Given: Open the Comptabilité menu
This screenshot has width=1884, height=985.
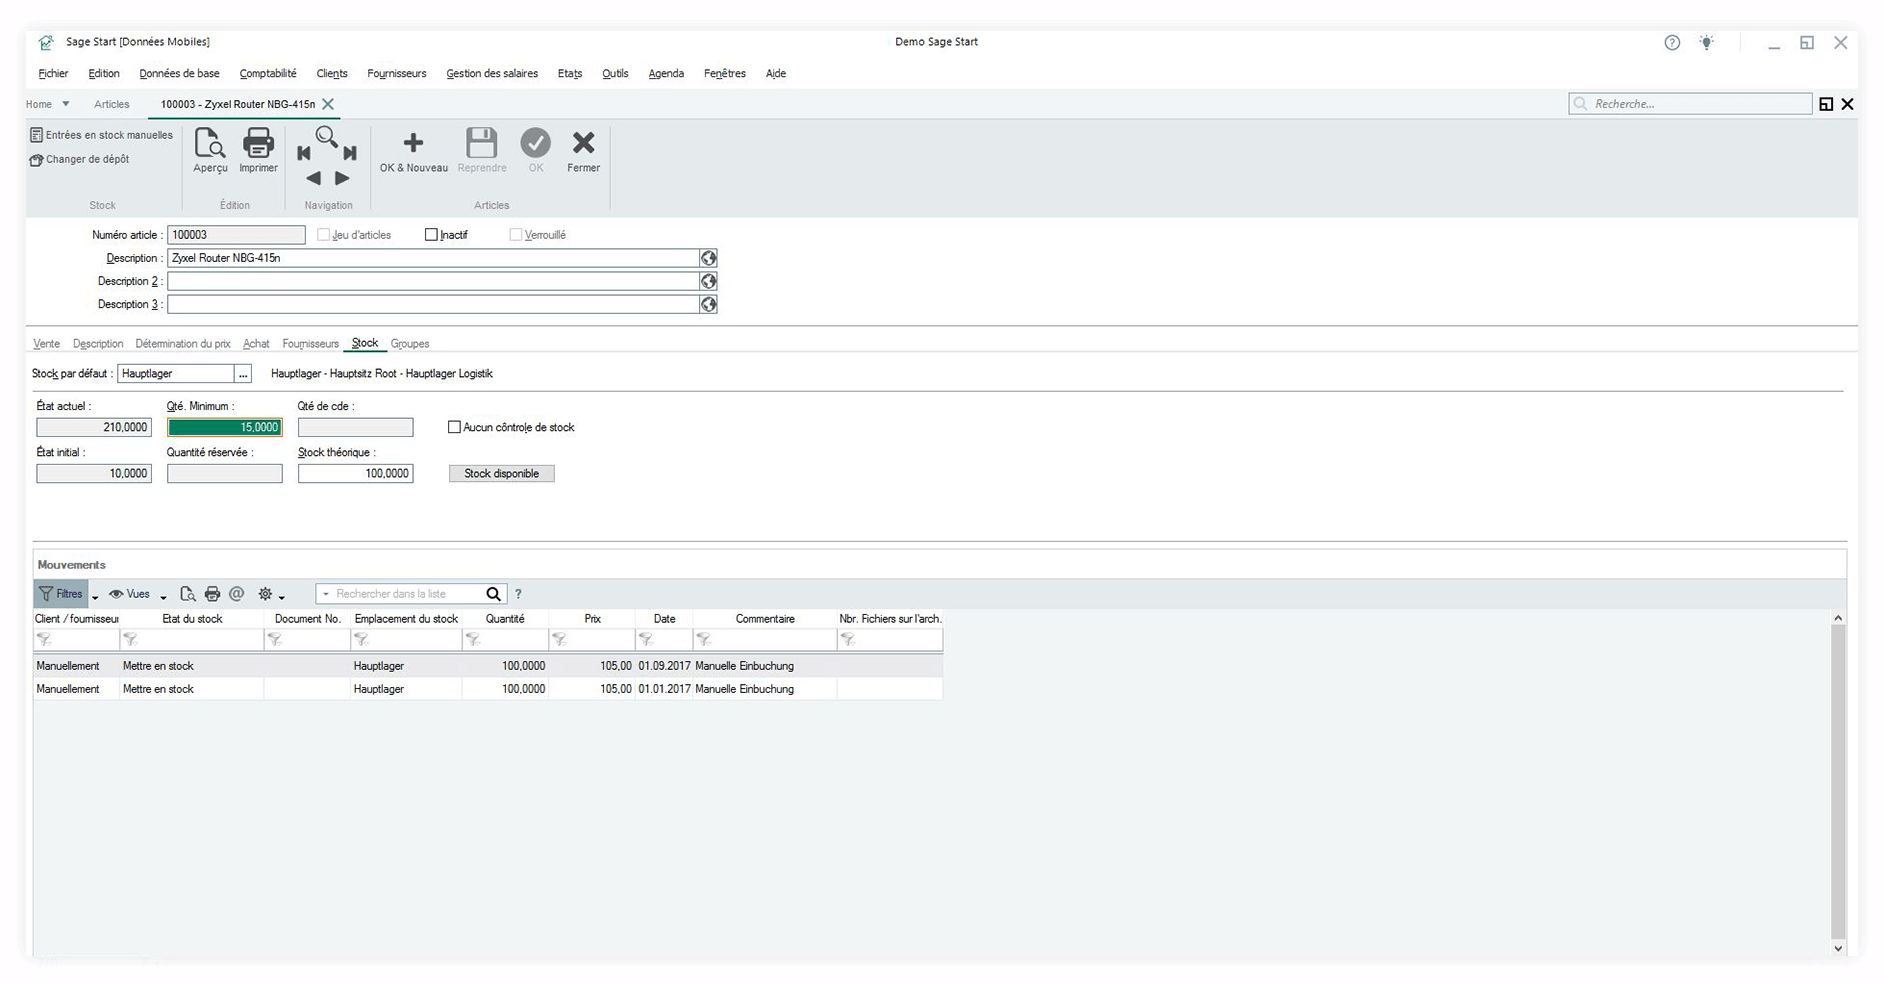Looking at the screenshot, I should coord(268,73).
